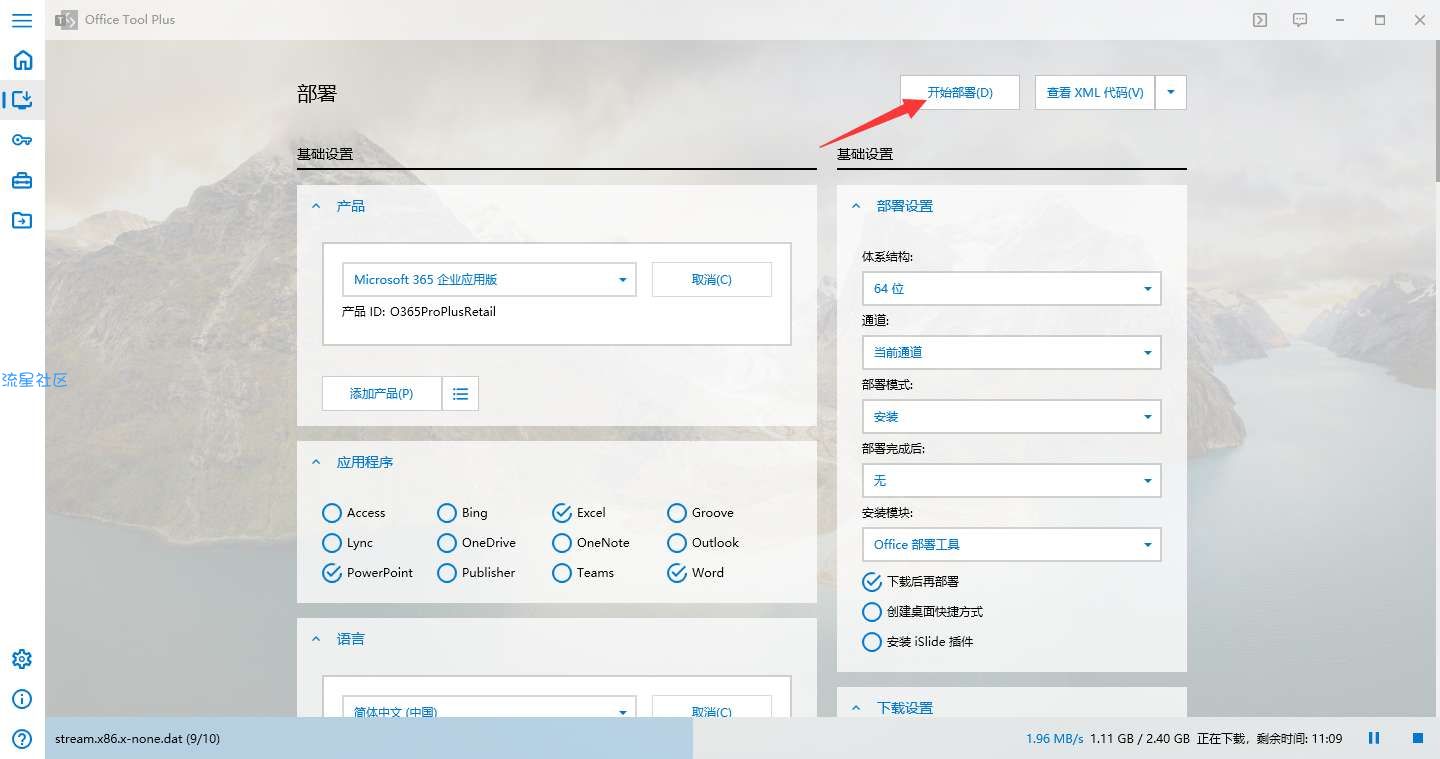Screen dimensions: 1440x759
Task: Open the 通道 当前通道 dropdown
Action: [1011, 352]
